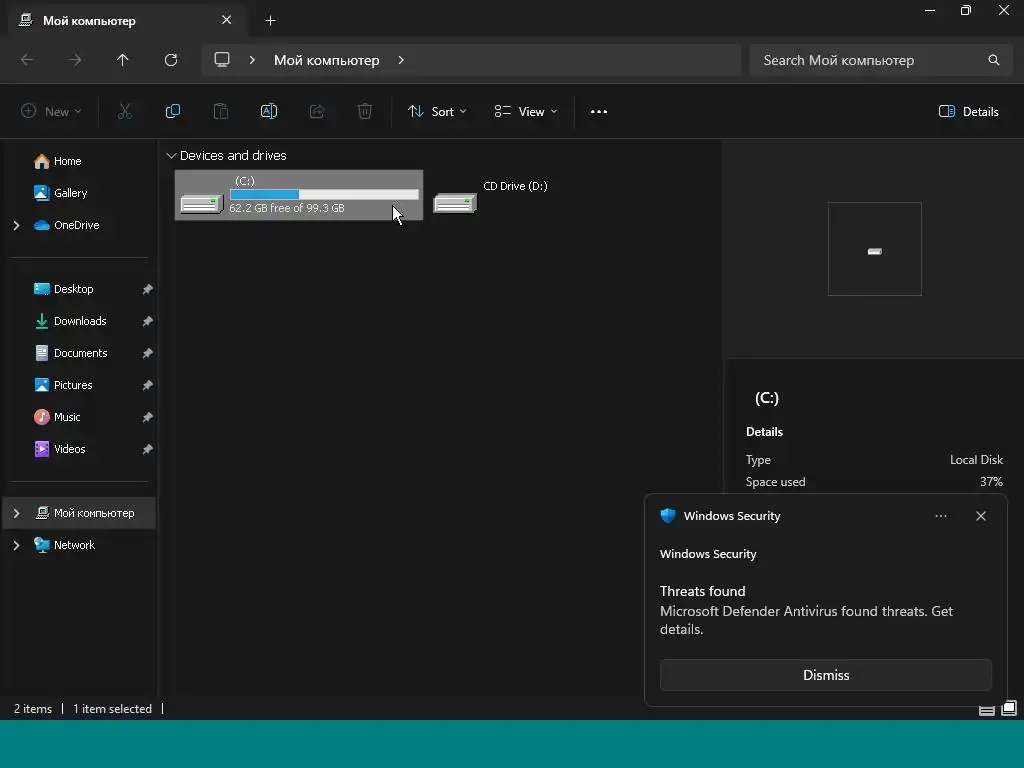Open the Threats found notification message

(x=807, y=610)
